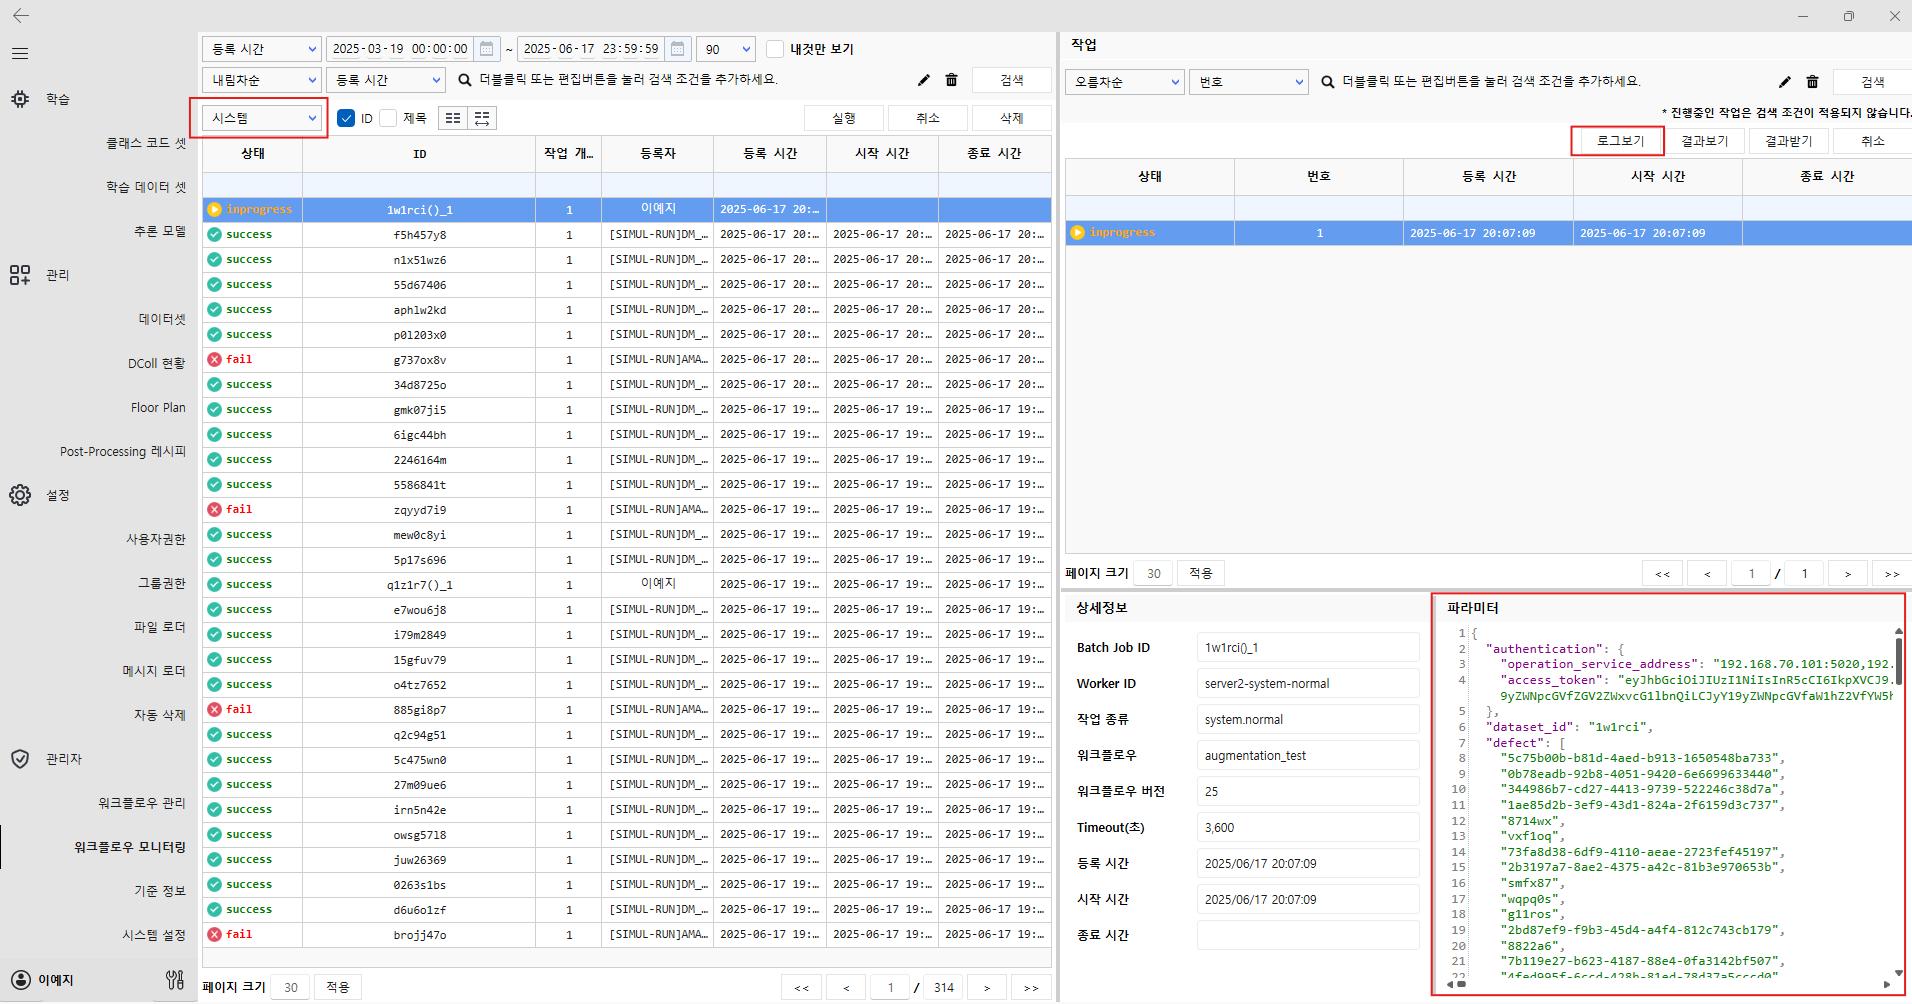Click the parameter panel vertical scrollbar
Image resolution: width=1912 pixels, height=1004 pixels.
[1898, 662]
